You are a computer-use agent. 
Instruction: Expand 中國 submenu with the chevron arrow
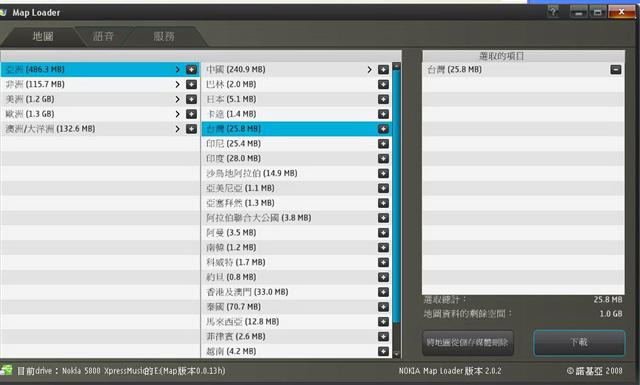point(369,69)
